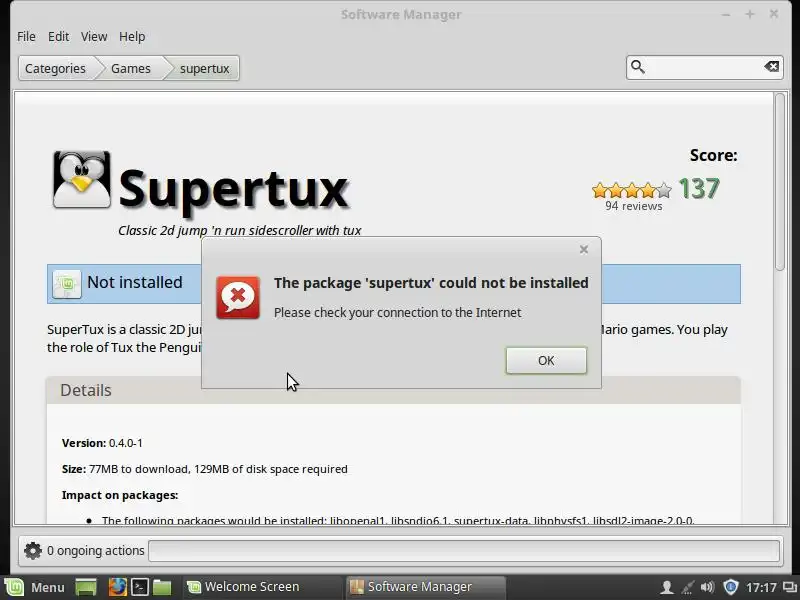Click the Supertux penguin icon

coord(82,179)
